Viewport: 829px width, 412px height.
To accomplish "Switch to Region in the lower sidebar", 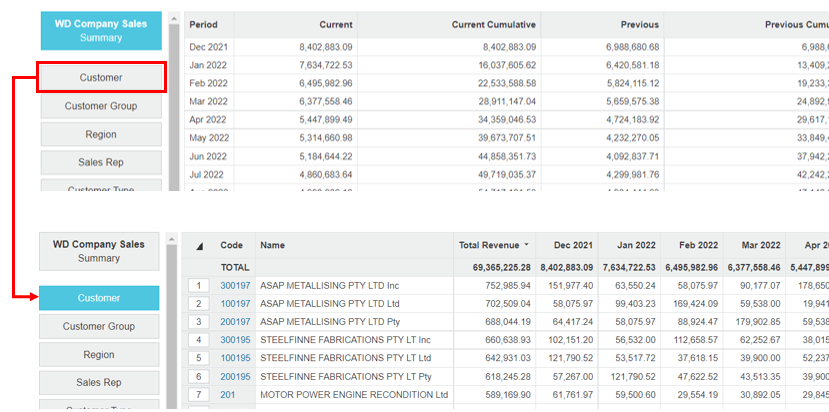I will point(99,355).
